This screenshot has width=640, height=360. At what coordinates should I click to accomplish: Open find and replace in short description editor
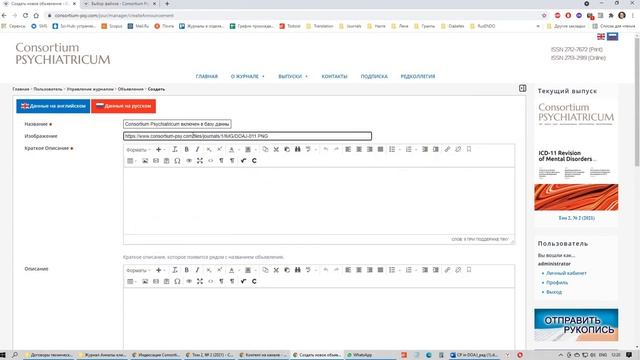(298, 149)
